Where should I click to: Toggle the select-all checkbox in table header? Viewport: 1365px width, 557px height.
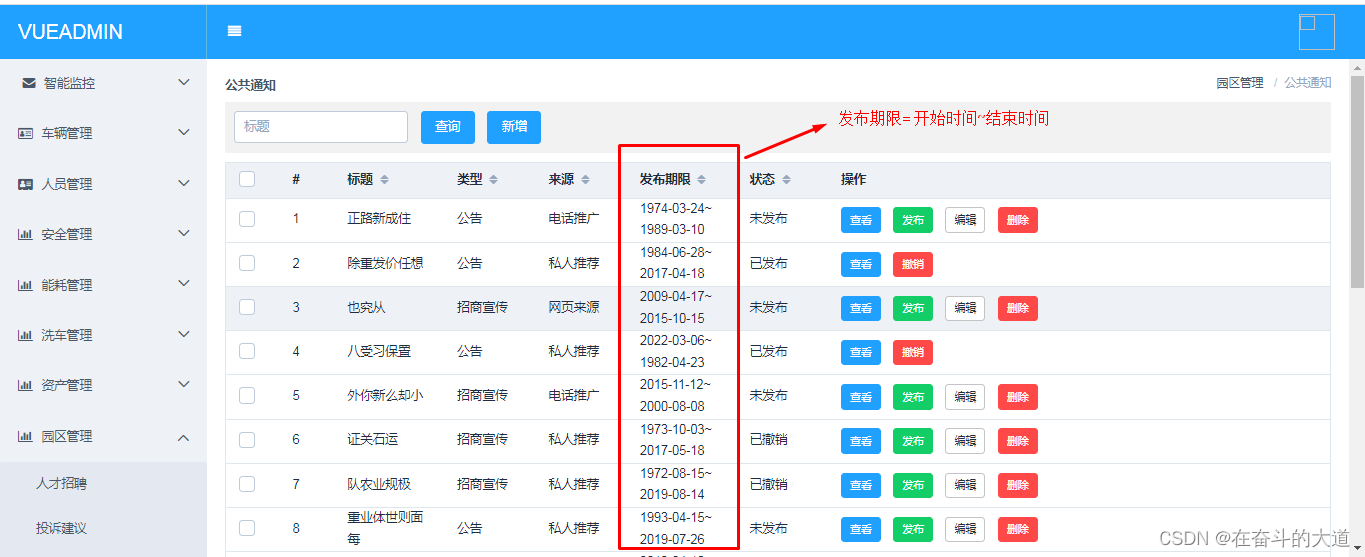247,179
